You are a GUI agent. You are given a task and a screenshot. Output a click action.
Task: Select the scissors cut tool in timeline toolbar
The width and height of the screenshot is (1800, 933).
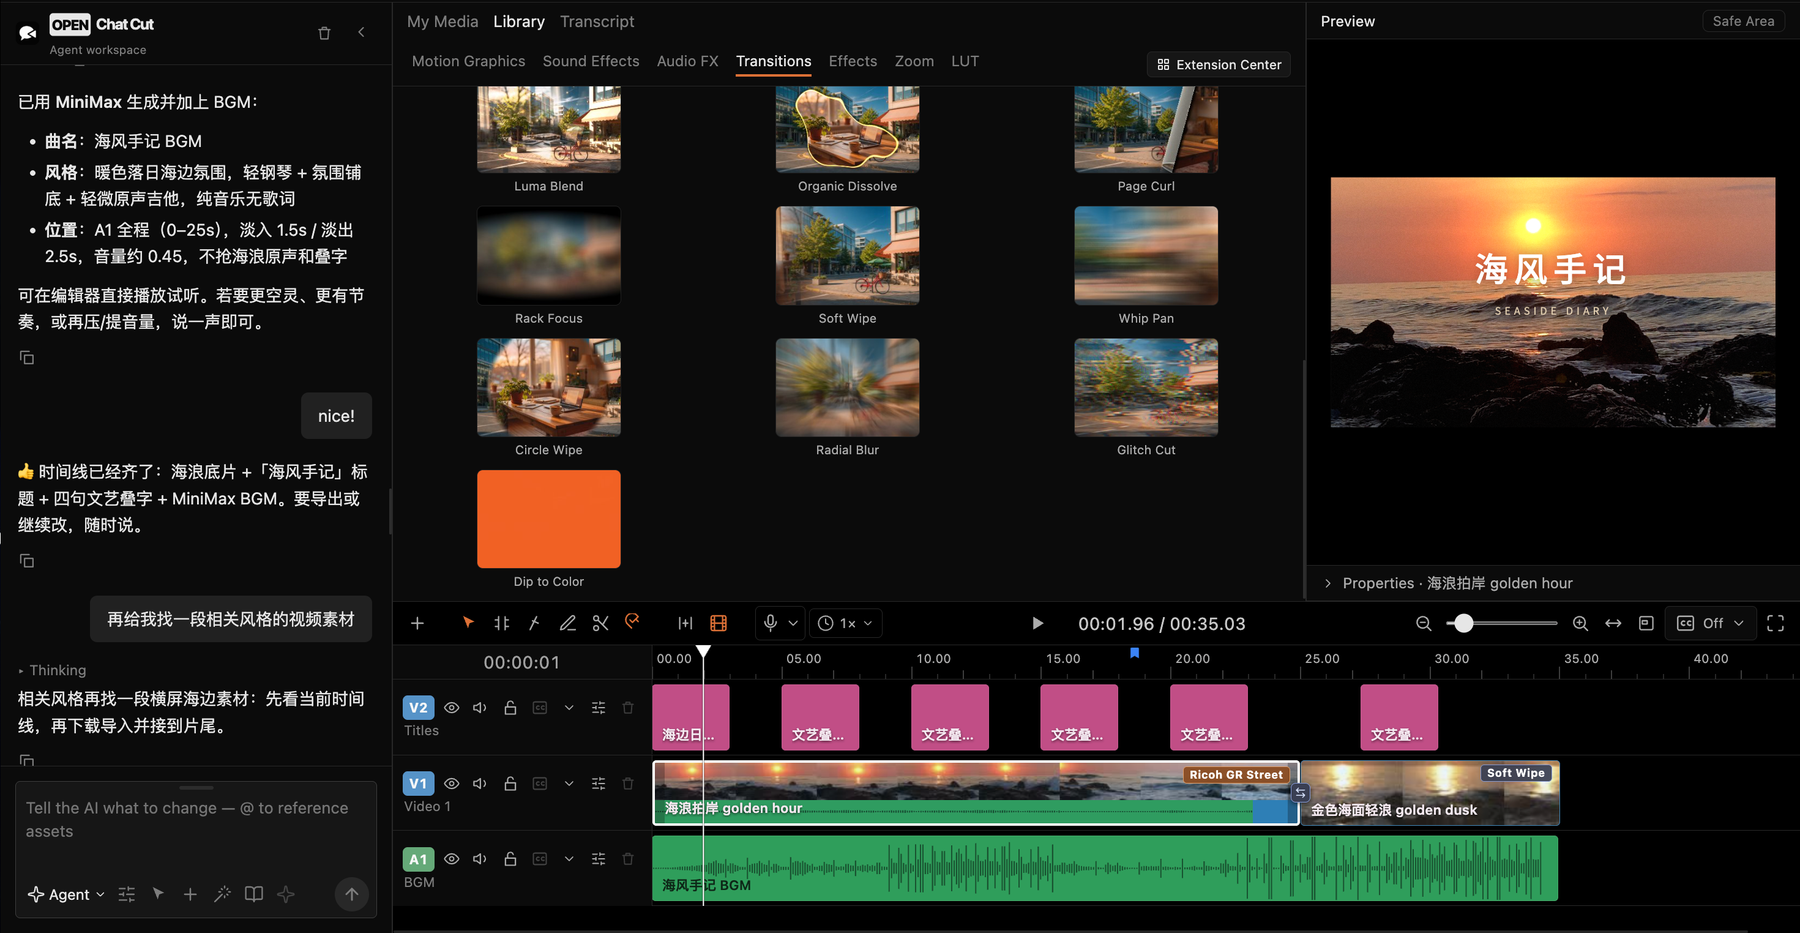click(x=600, y=623)
